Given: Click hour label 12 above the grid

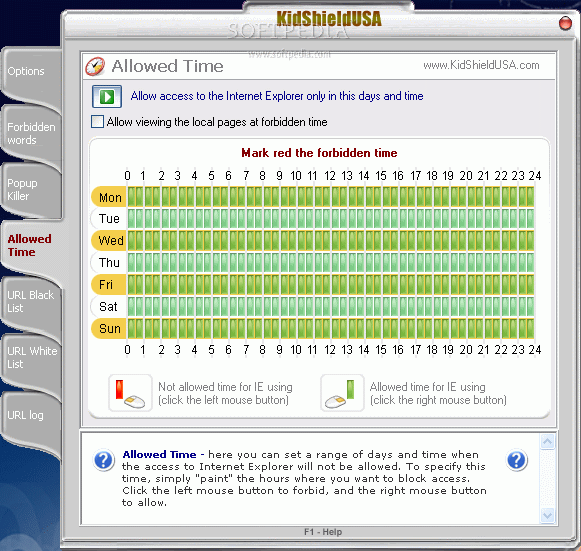Looking at the screenshot, I should [330, 176].
